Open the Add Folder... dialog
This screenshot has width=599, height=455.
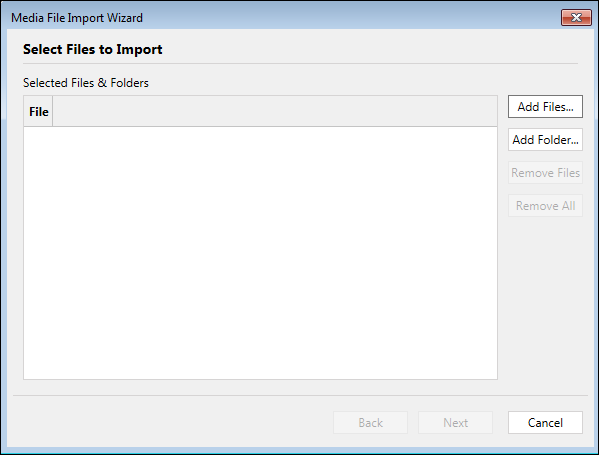(545, 140)
